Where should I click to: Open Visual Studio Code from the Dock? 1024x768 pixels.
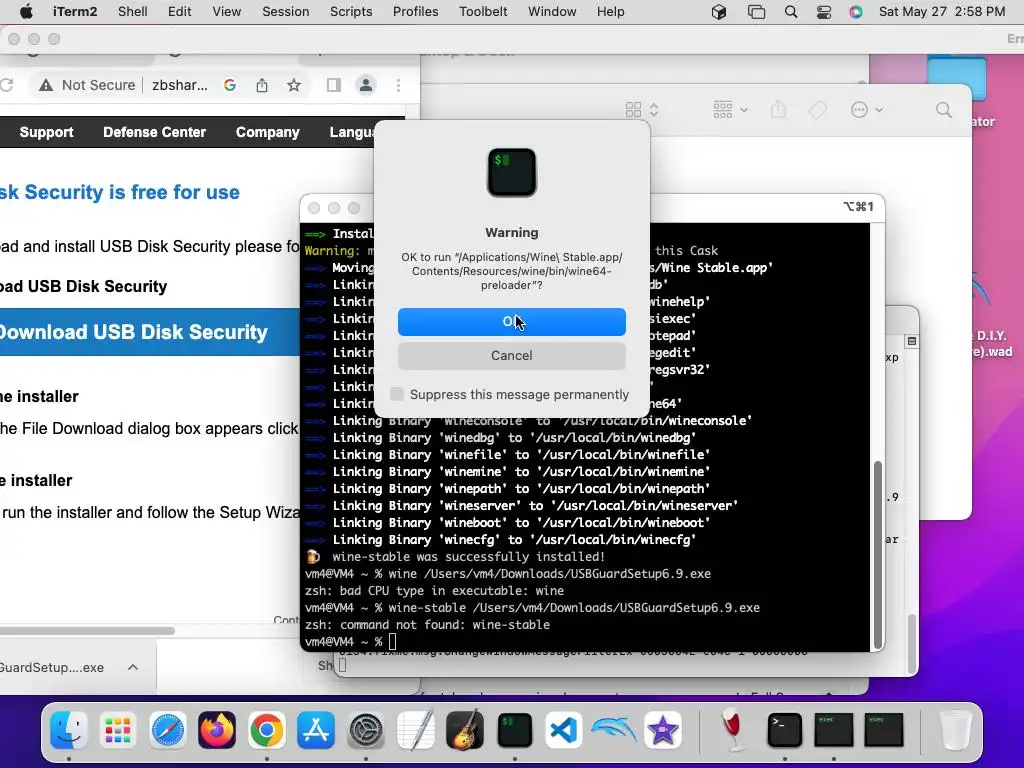tap(564, 730)
